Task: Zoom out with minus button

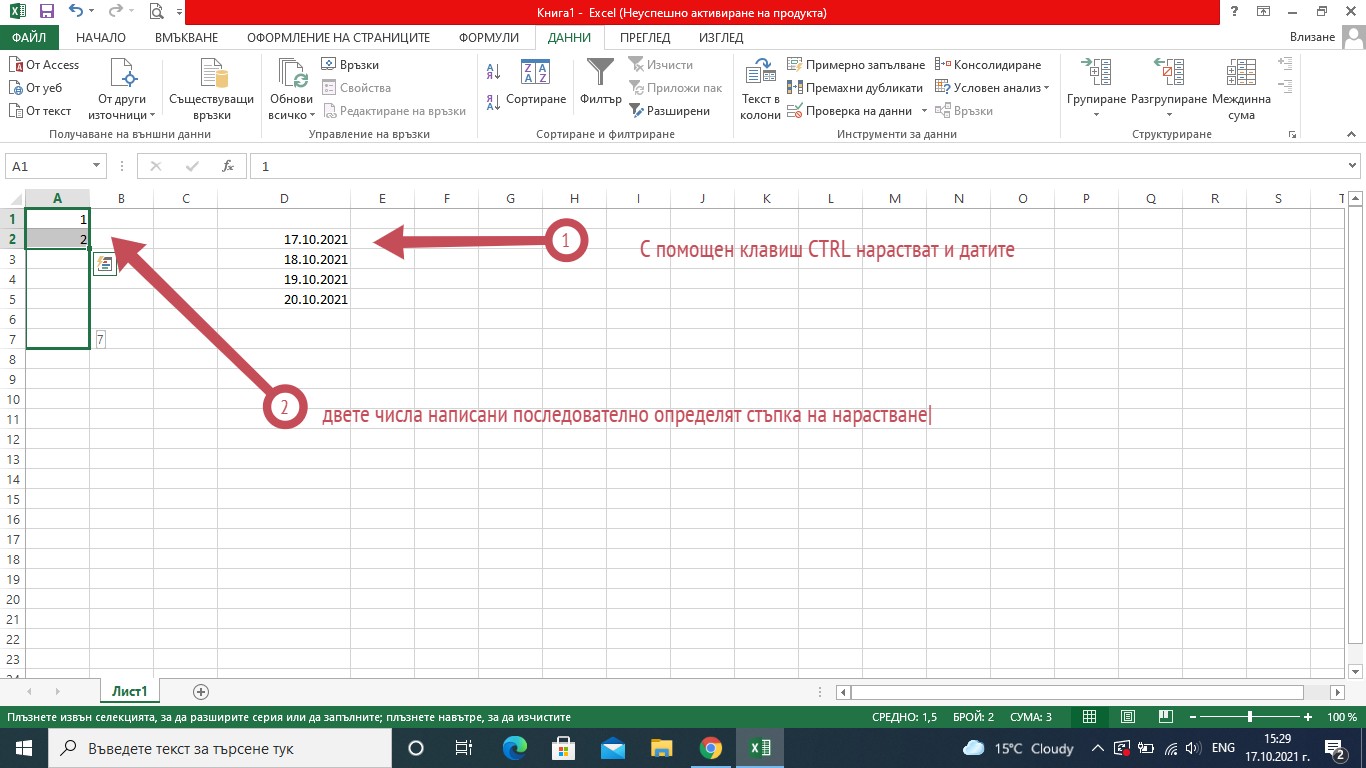Action: [1193, 717]
